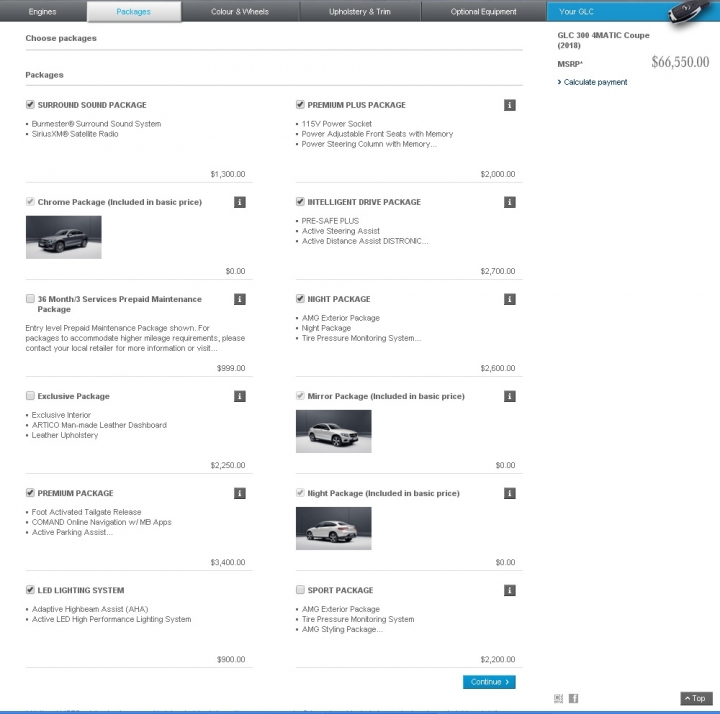
Task: Toggle NIGHT PACKAGE $2,600 checkbox
Action: click(x=300, y=298)
